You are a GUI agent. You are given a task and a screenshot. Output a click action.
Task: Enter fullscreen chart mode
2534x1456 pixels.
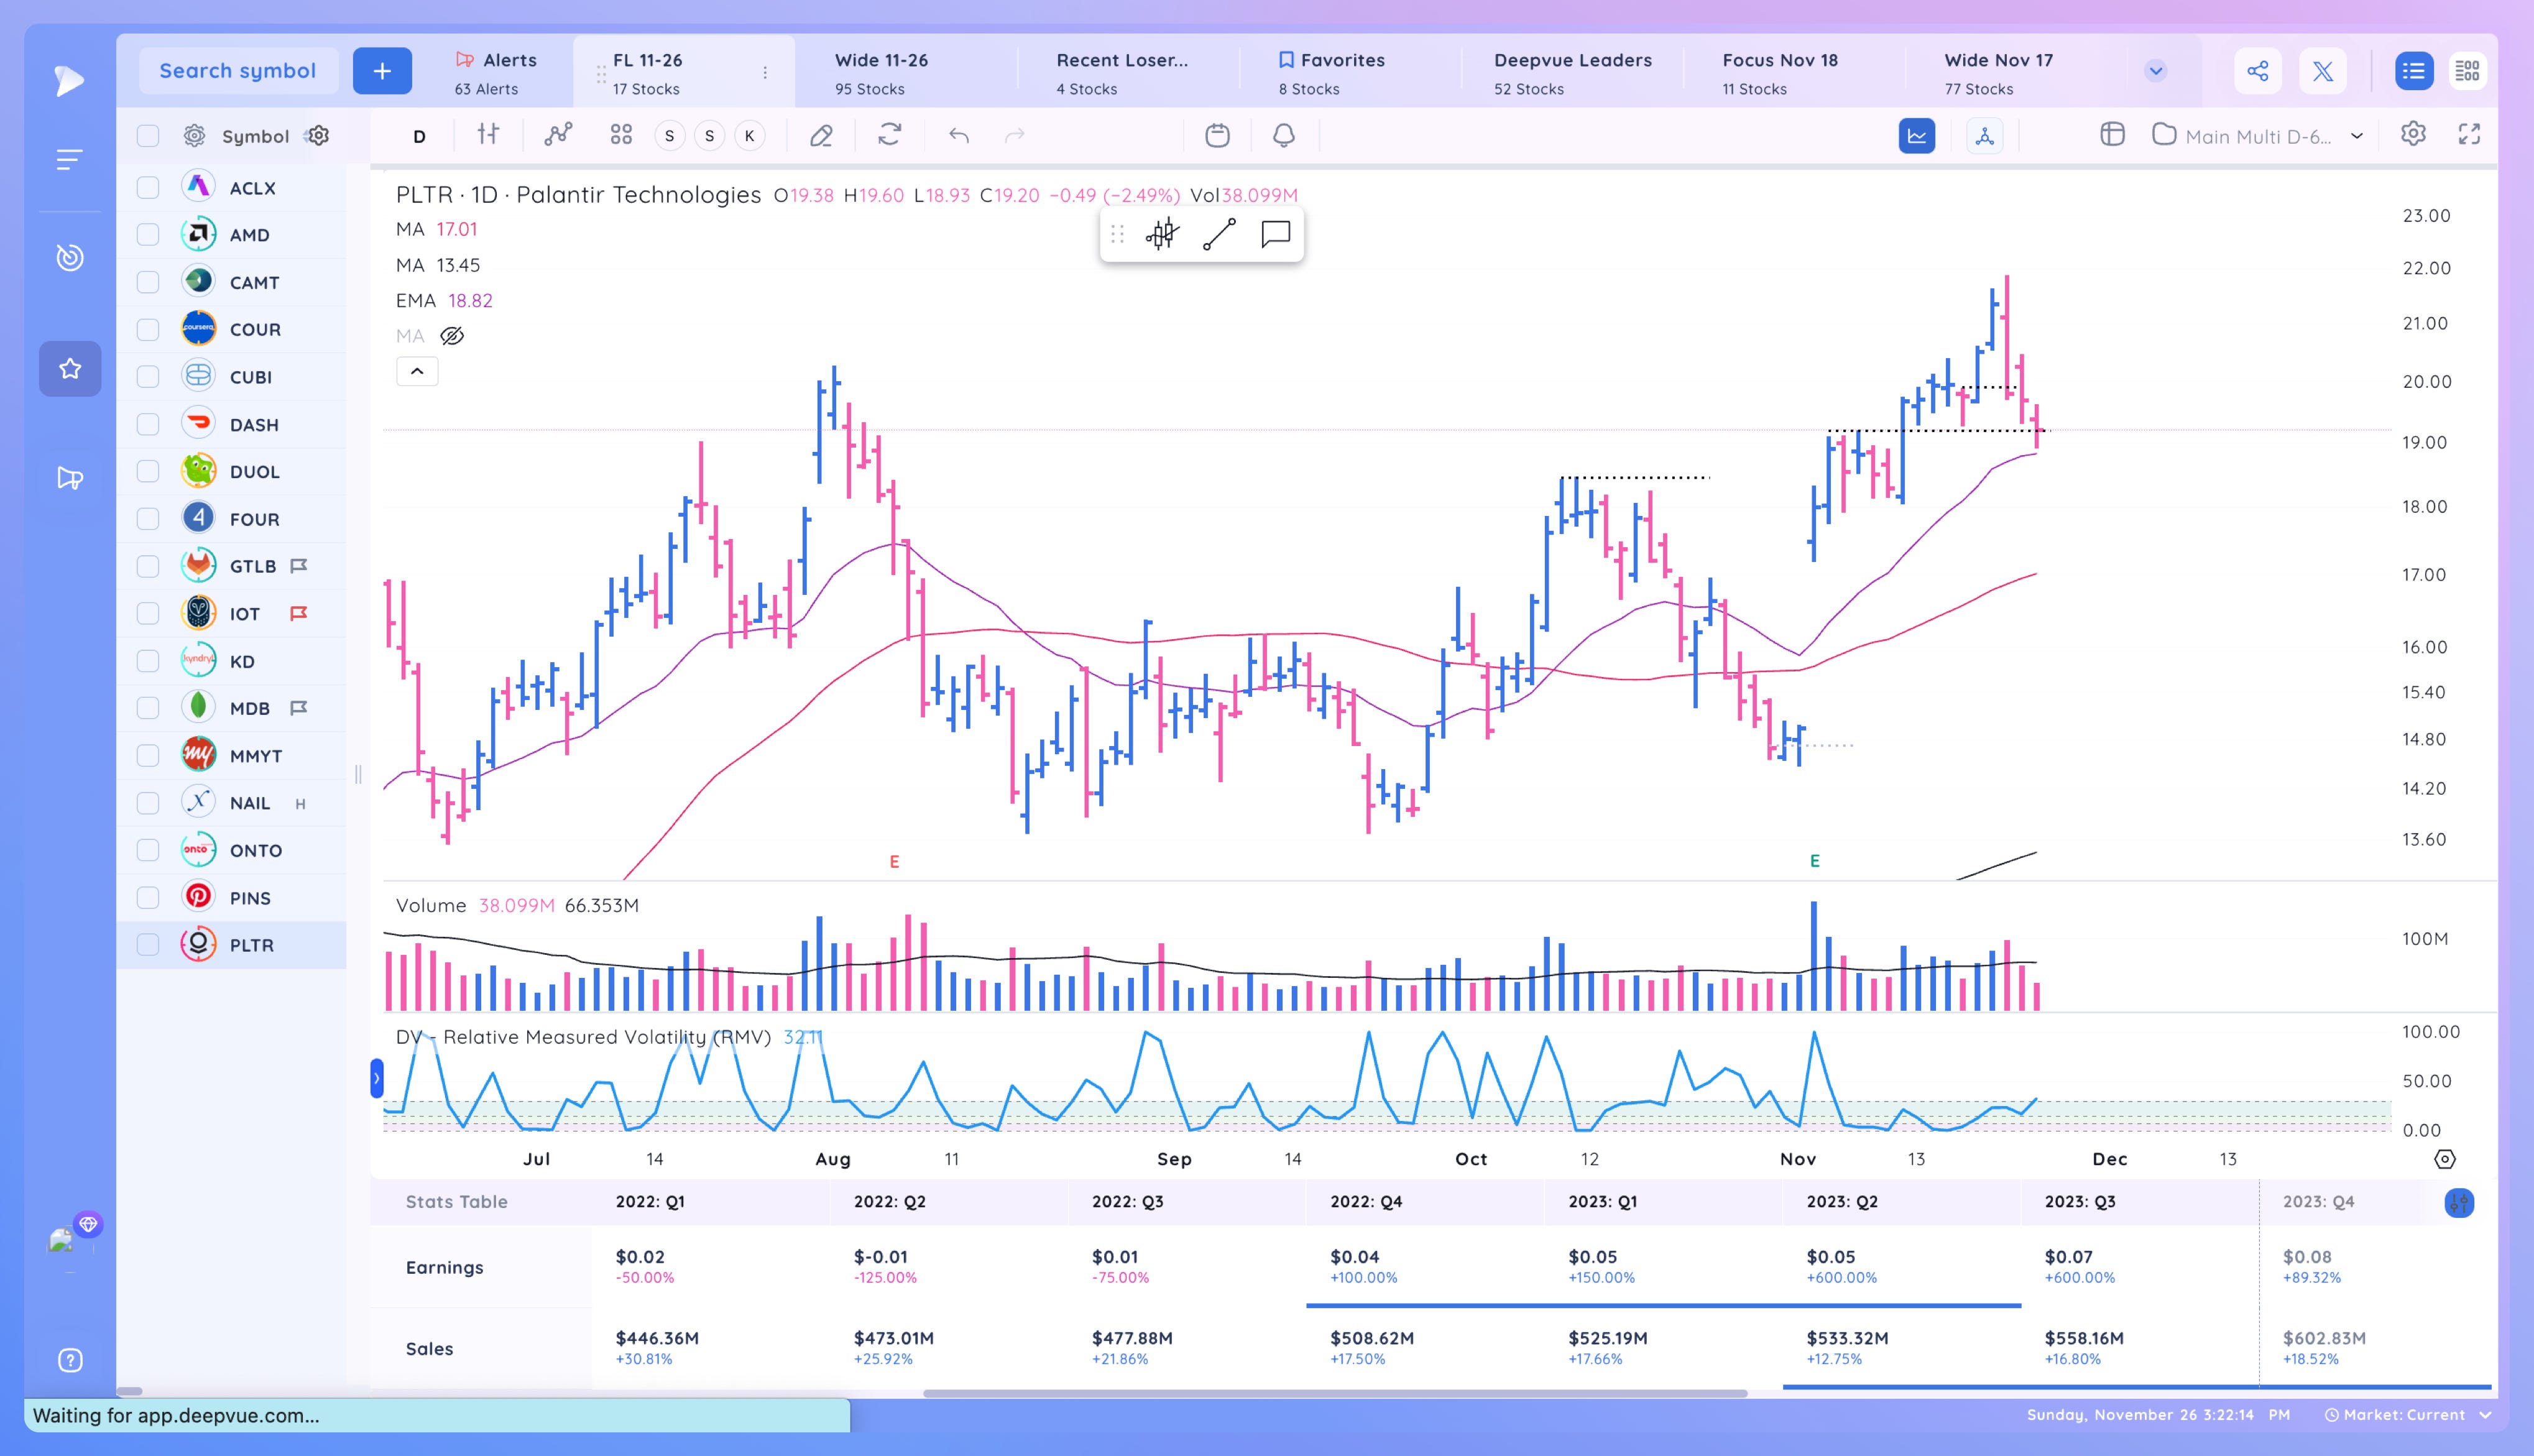click(x=2469, y=134)
